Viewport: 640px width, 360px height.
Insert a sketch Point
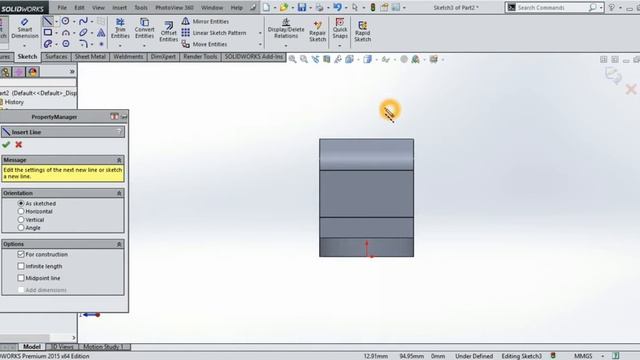coord(101,44)
